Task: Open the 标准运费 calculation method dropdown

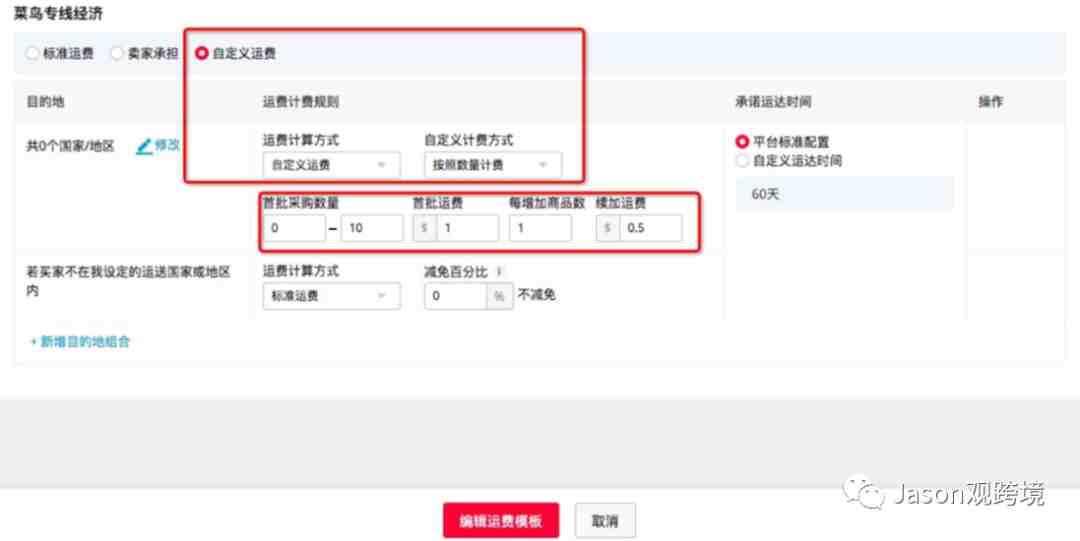Action: [x=331, y=296]
